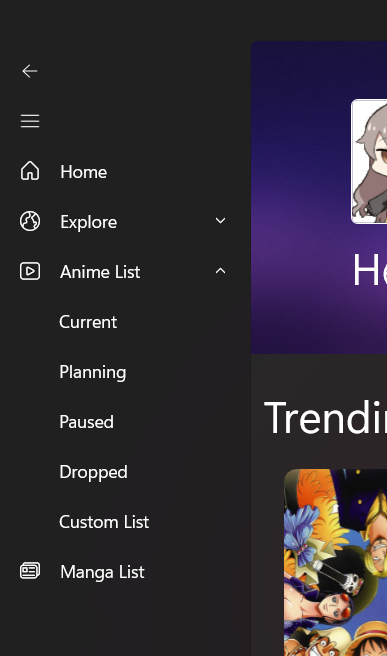Click the Home house icon
Viewport: 387px width, 656px height.
pyautogui.click(x=30, y=172)
